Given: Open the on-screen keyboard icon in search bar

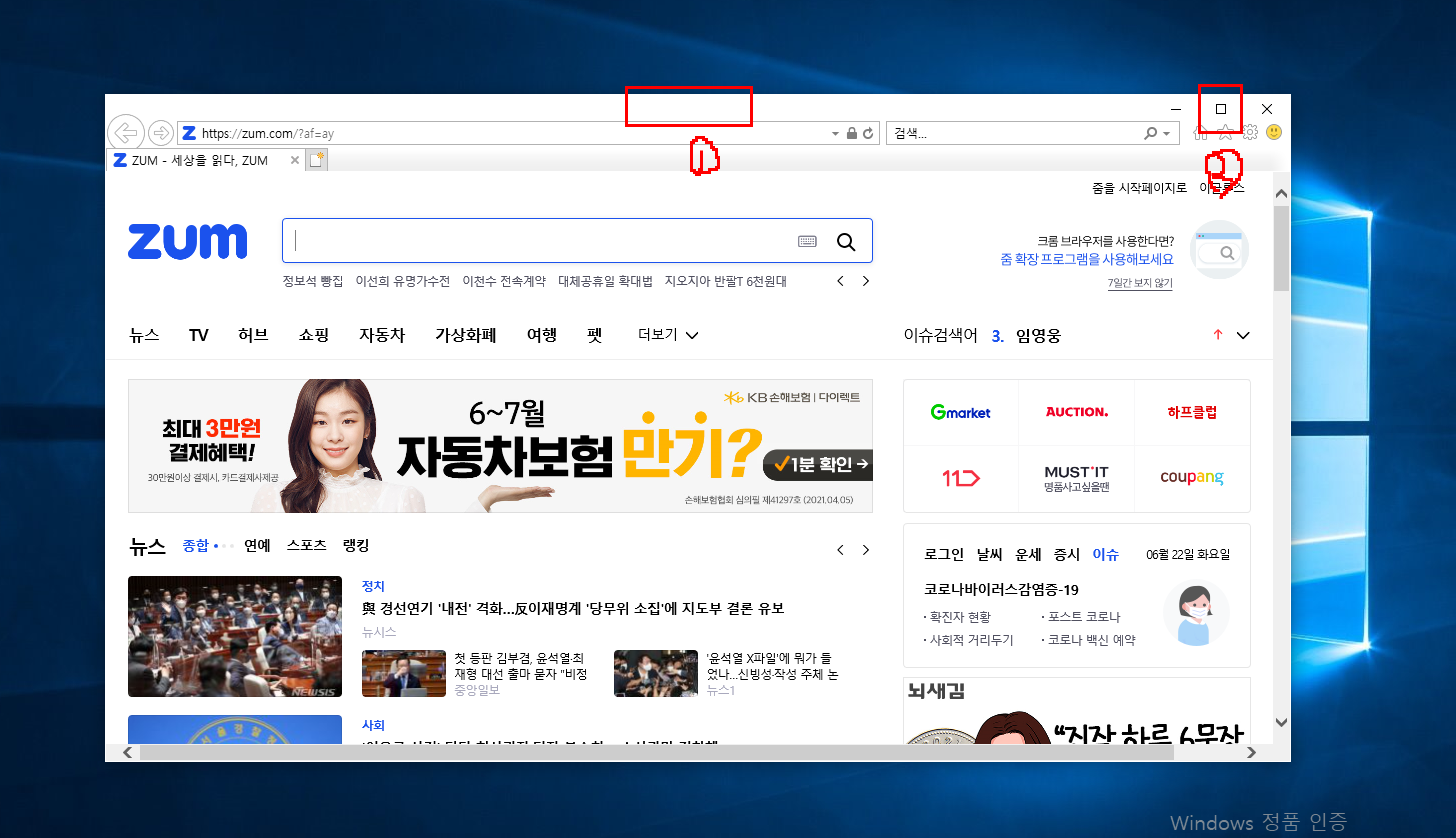Looking at the screenshot, I should coord(808,241).
